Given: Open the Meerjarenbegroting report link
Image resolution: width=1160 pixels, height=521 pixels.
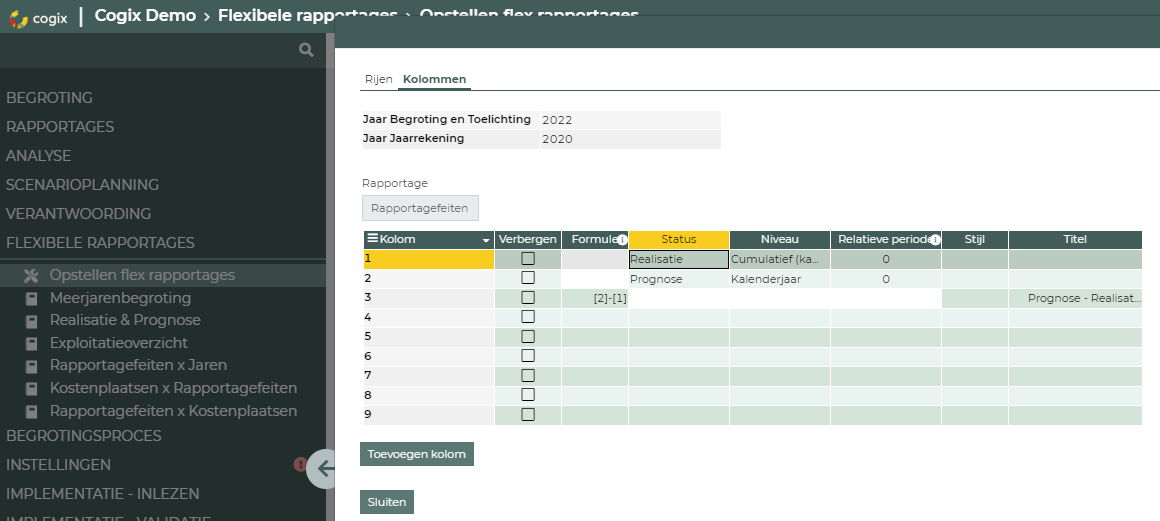Looking at the screenshot, I should (x=121, y=298).
